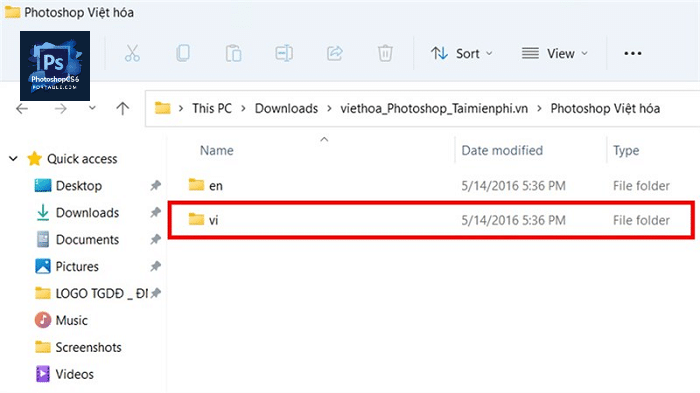Click pin icon next to Pictures

point(155,267)
